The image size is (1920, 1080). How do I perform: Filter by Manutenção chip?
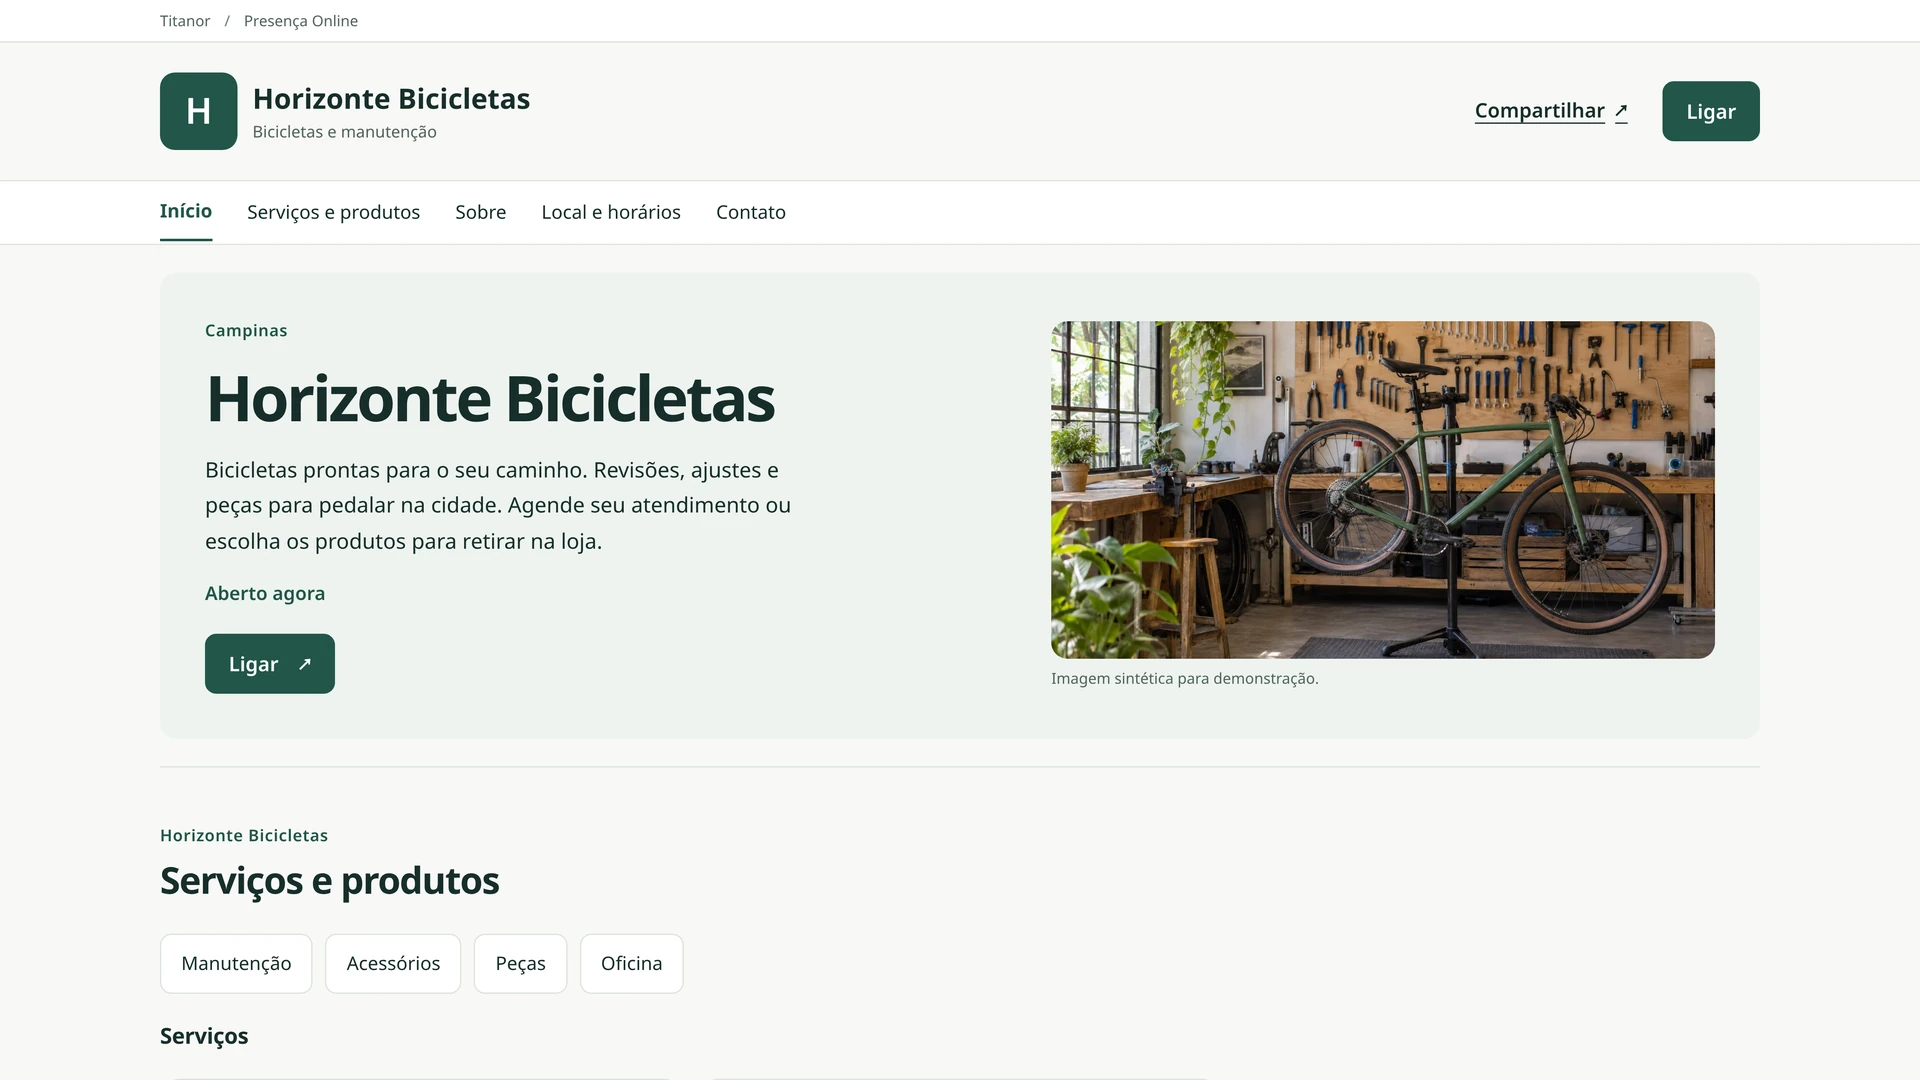(x=236, y=964)
